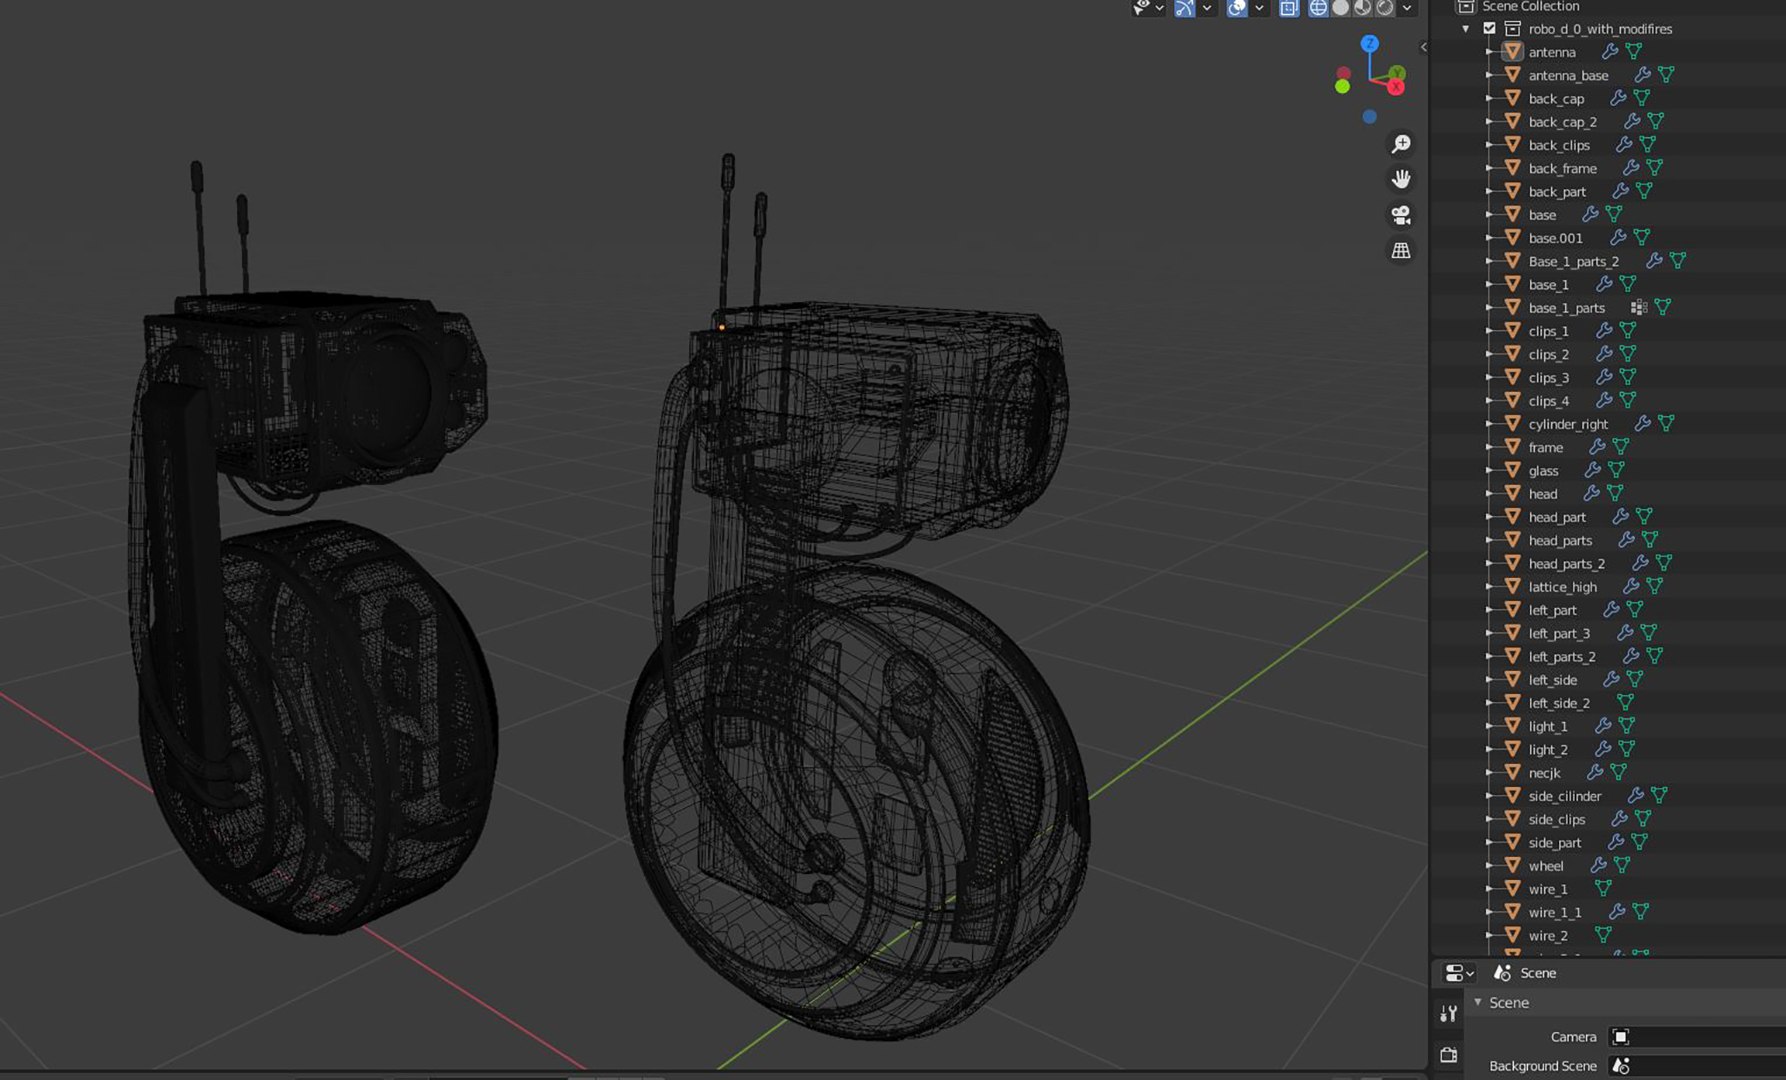Collapse the Scene panel disclosure triangle
Screen dimensions: 1786x1080
(x=1477, y=1002)
